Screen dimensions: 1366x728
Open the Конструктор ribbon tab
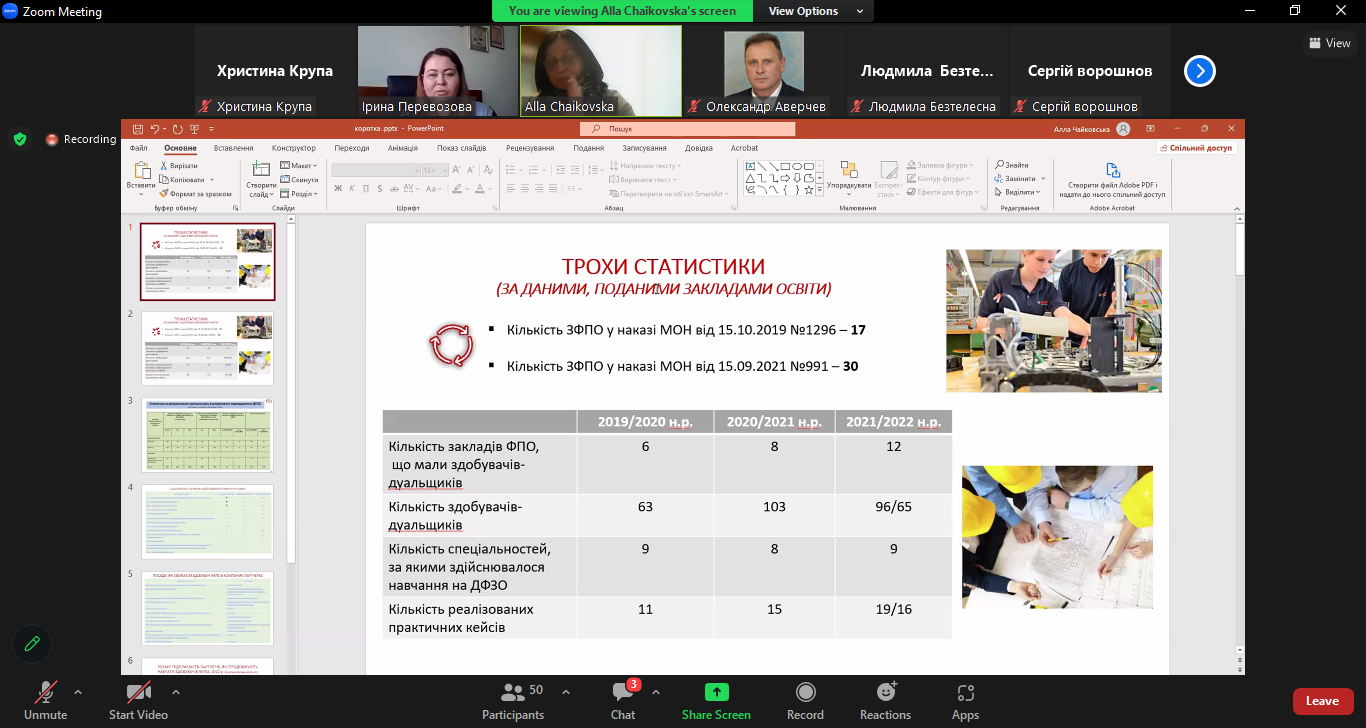coord(293,148)
